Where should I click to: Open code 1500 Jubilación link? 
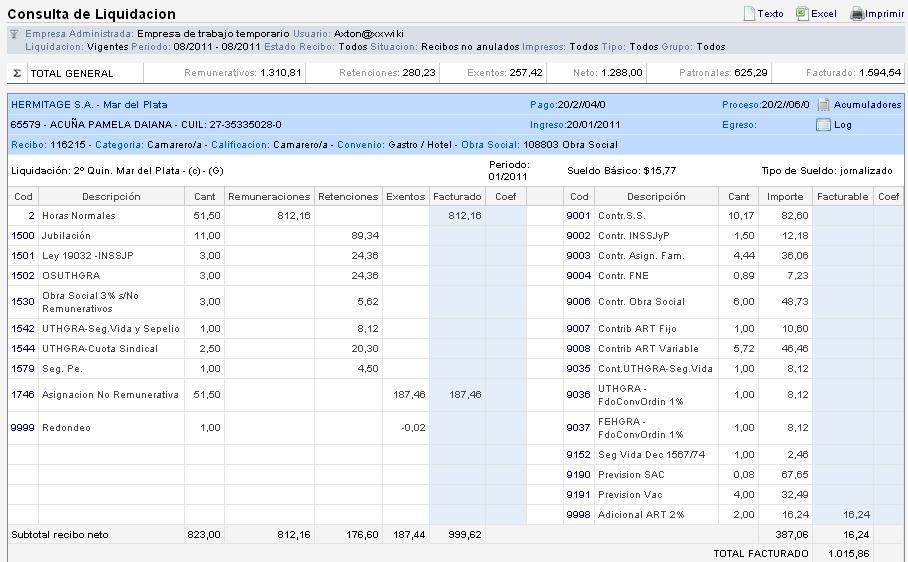(x=22, y=236)
